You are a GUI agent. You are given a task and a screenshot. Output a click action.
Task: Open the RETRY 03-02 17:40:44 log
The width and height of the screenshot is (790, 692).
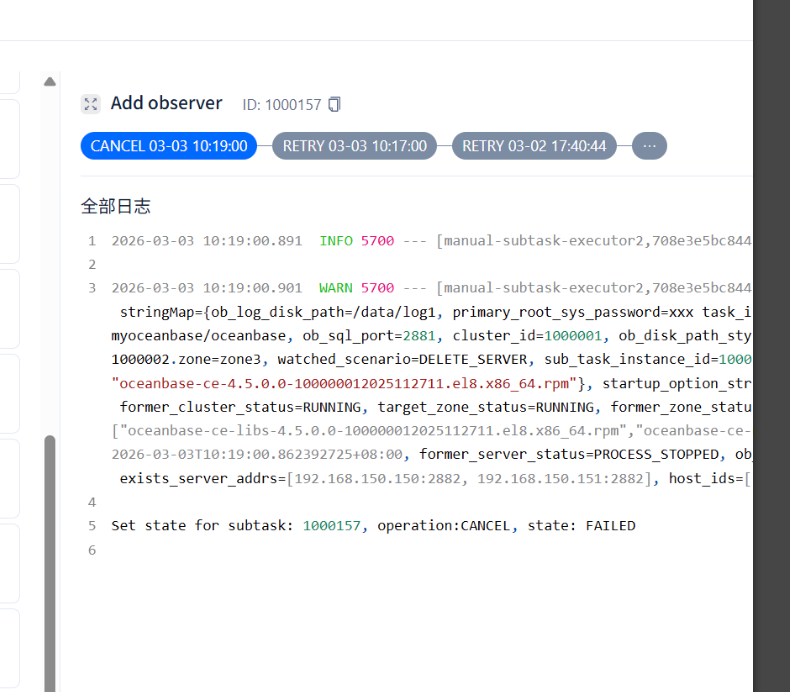tap(534, 146)
